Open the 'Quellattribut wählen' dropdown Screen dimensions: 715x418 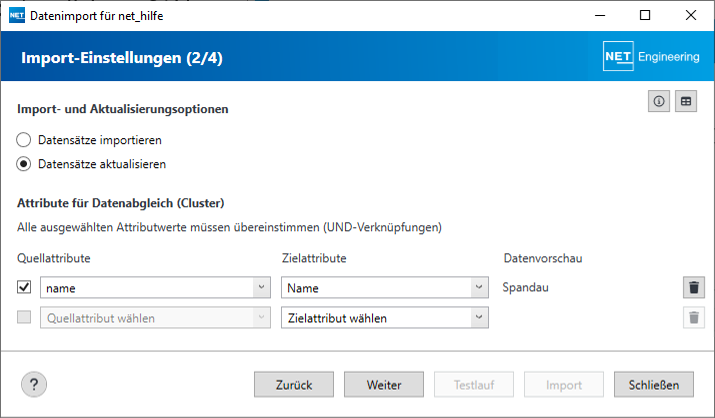[x=155, y=318]
